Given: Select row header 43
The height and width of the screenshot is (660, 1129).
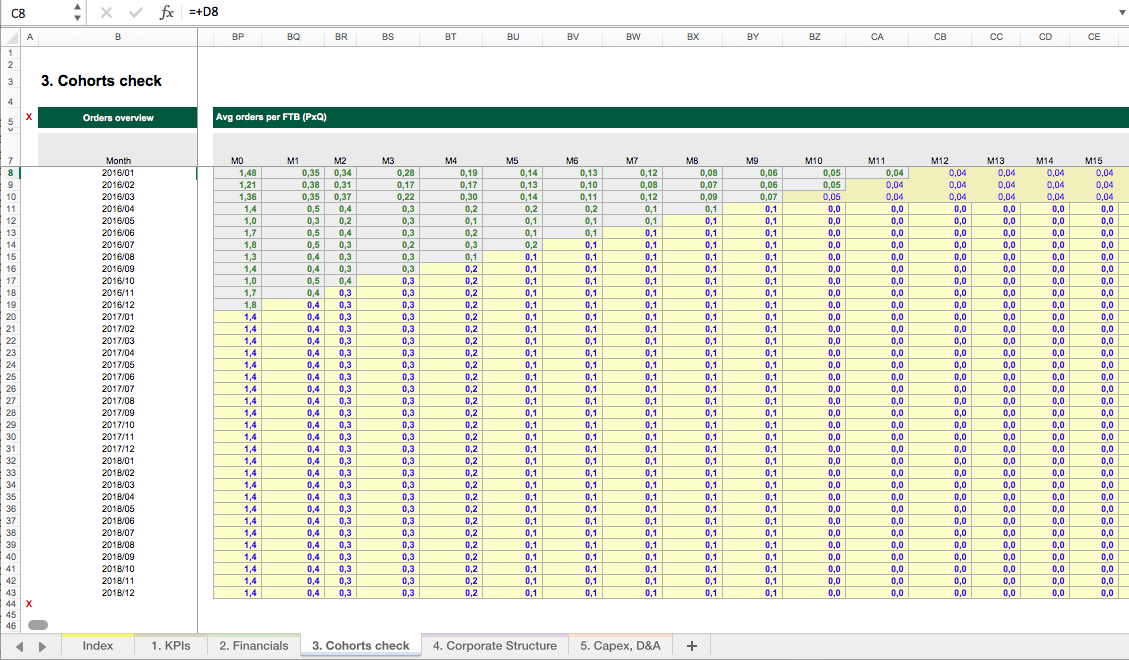Looking at the screenshot, I should coord(11,593).
